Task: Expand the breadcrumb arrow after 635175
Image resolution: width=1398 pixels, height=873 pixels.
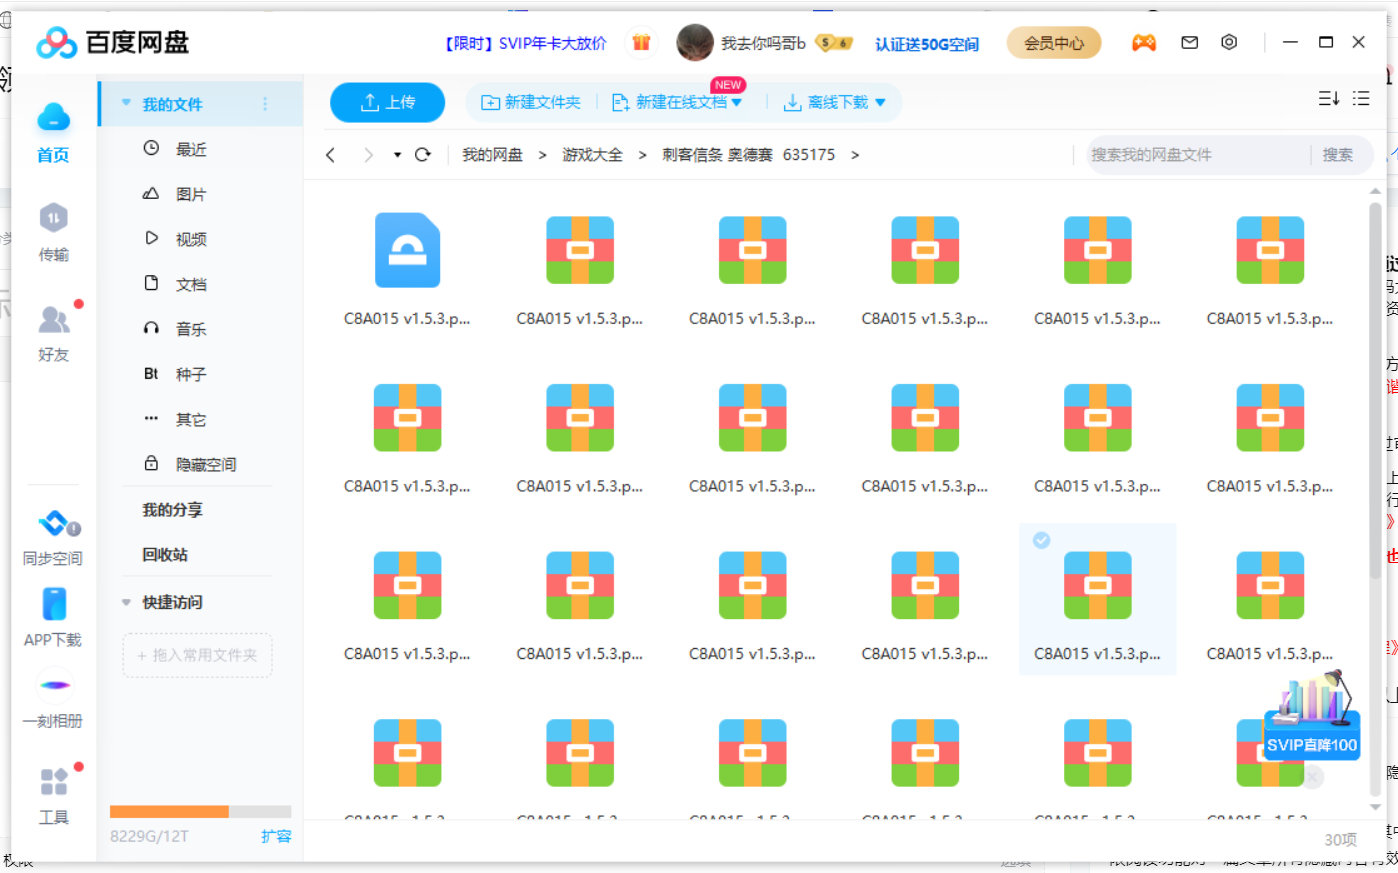Action: pyautogui.click(x=855, y=155)
